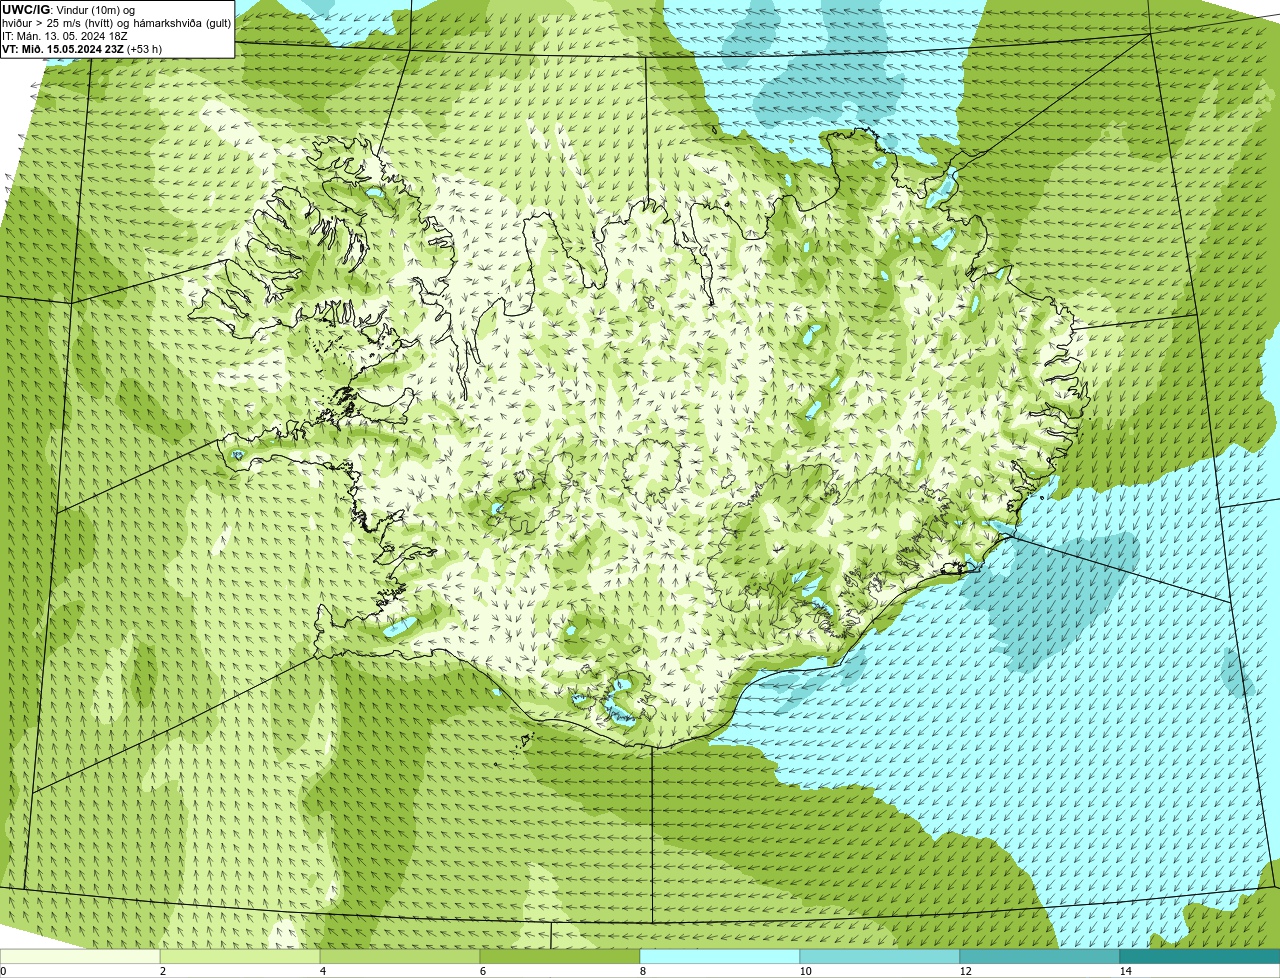1280x978 pixels.
Task: Click the 8–10 m/s pale cyan swatch
Action: [720, 956]
